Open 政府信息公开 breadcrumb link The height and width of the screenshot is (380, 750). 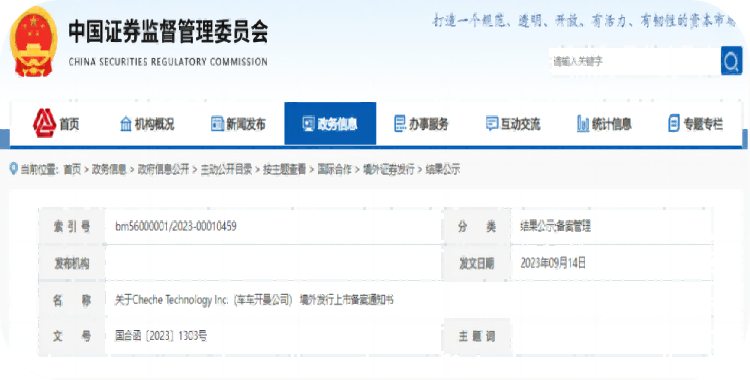point(164,169)
